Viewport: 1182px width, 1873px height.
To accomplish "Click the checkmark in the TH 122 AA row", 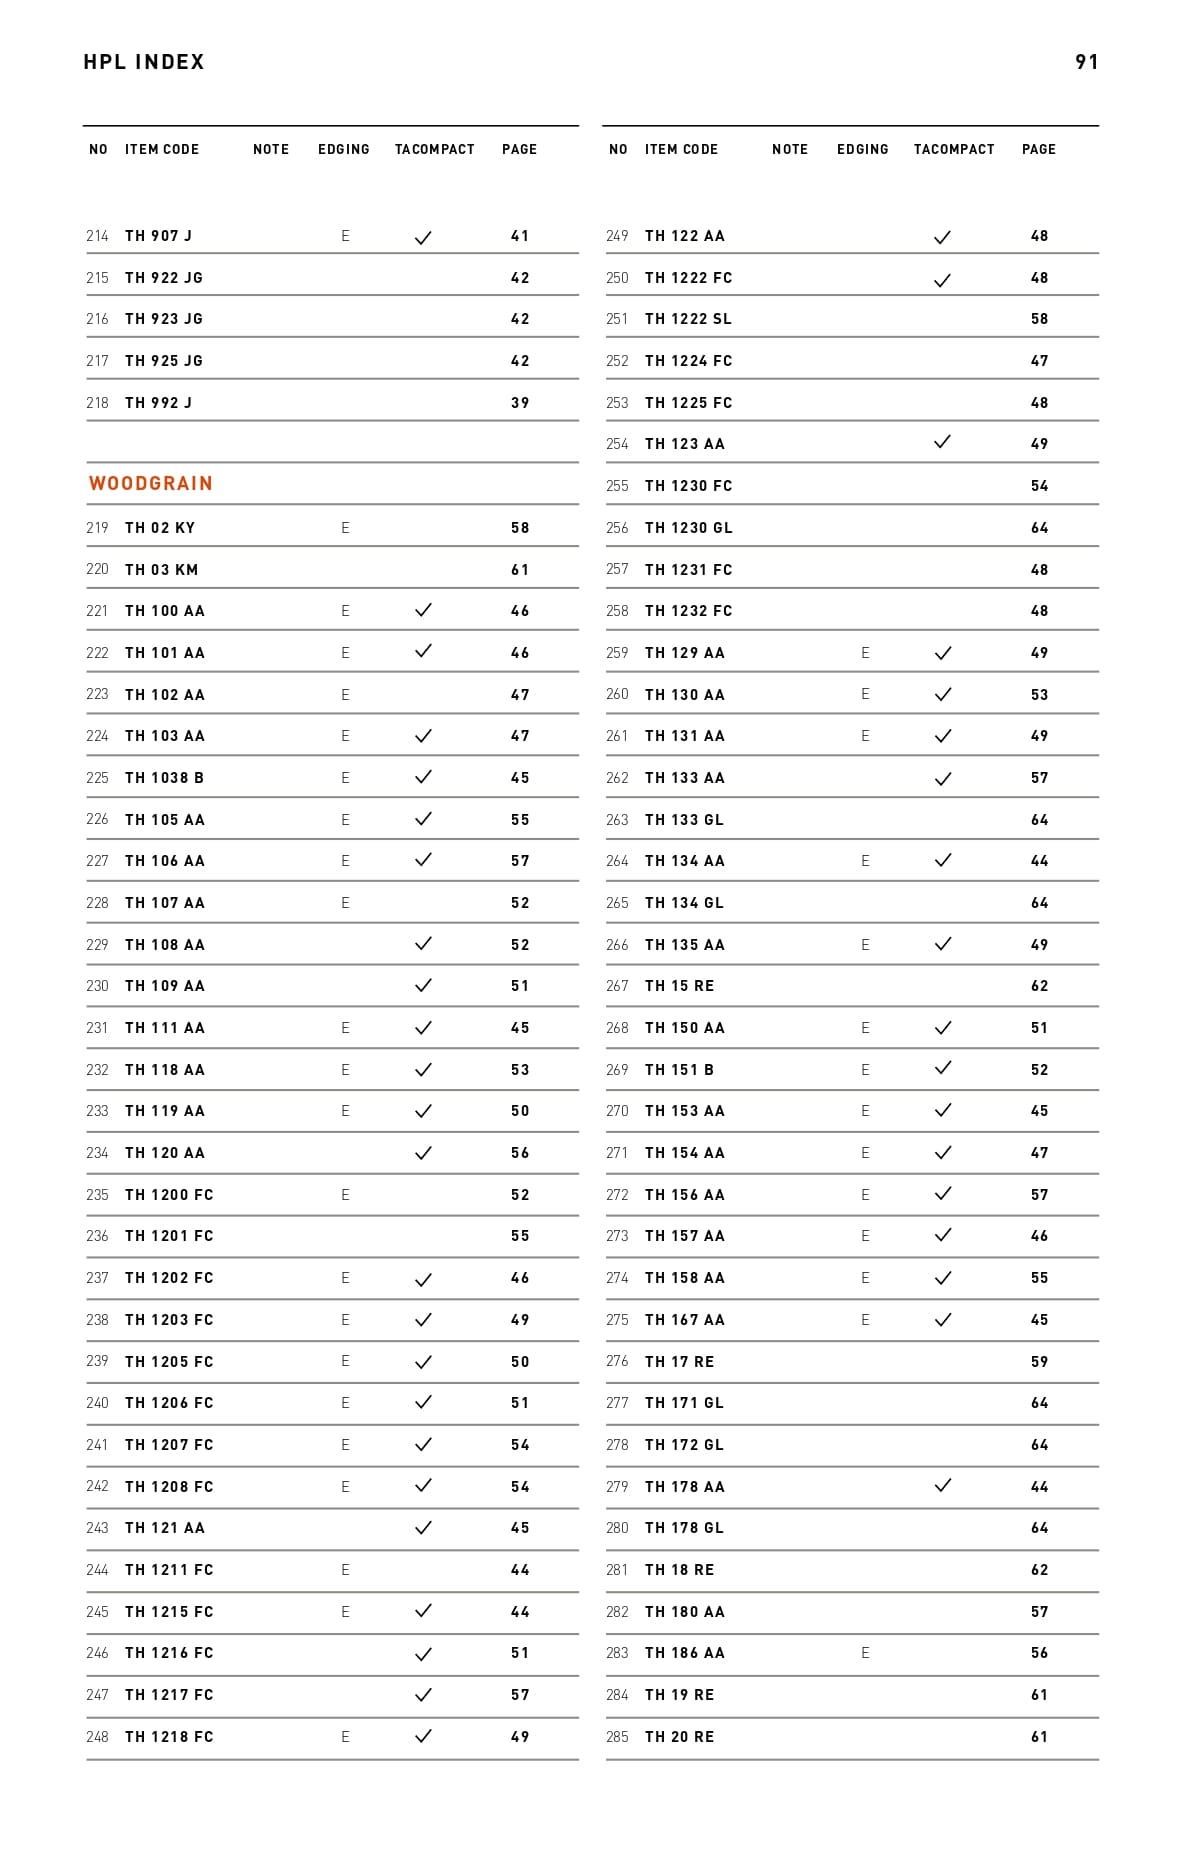I will pyautogui.click(x=942, y=237).
